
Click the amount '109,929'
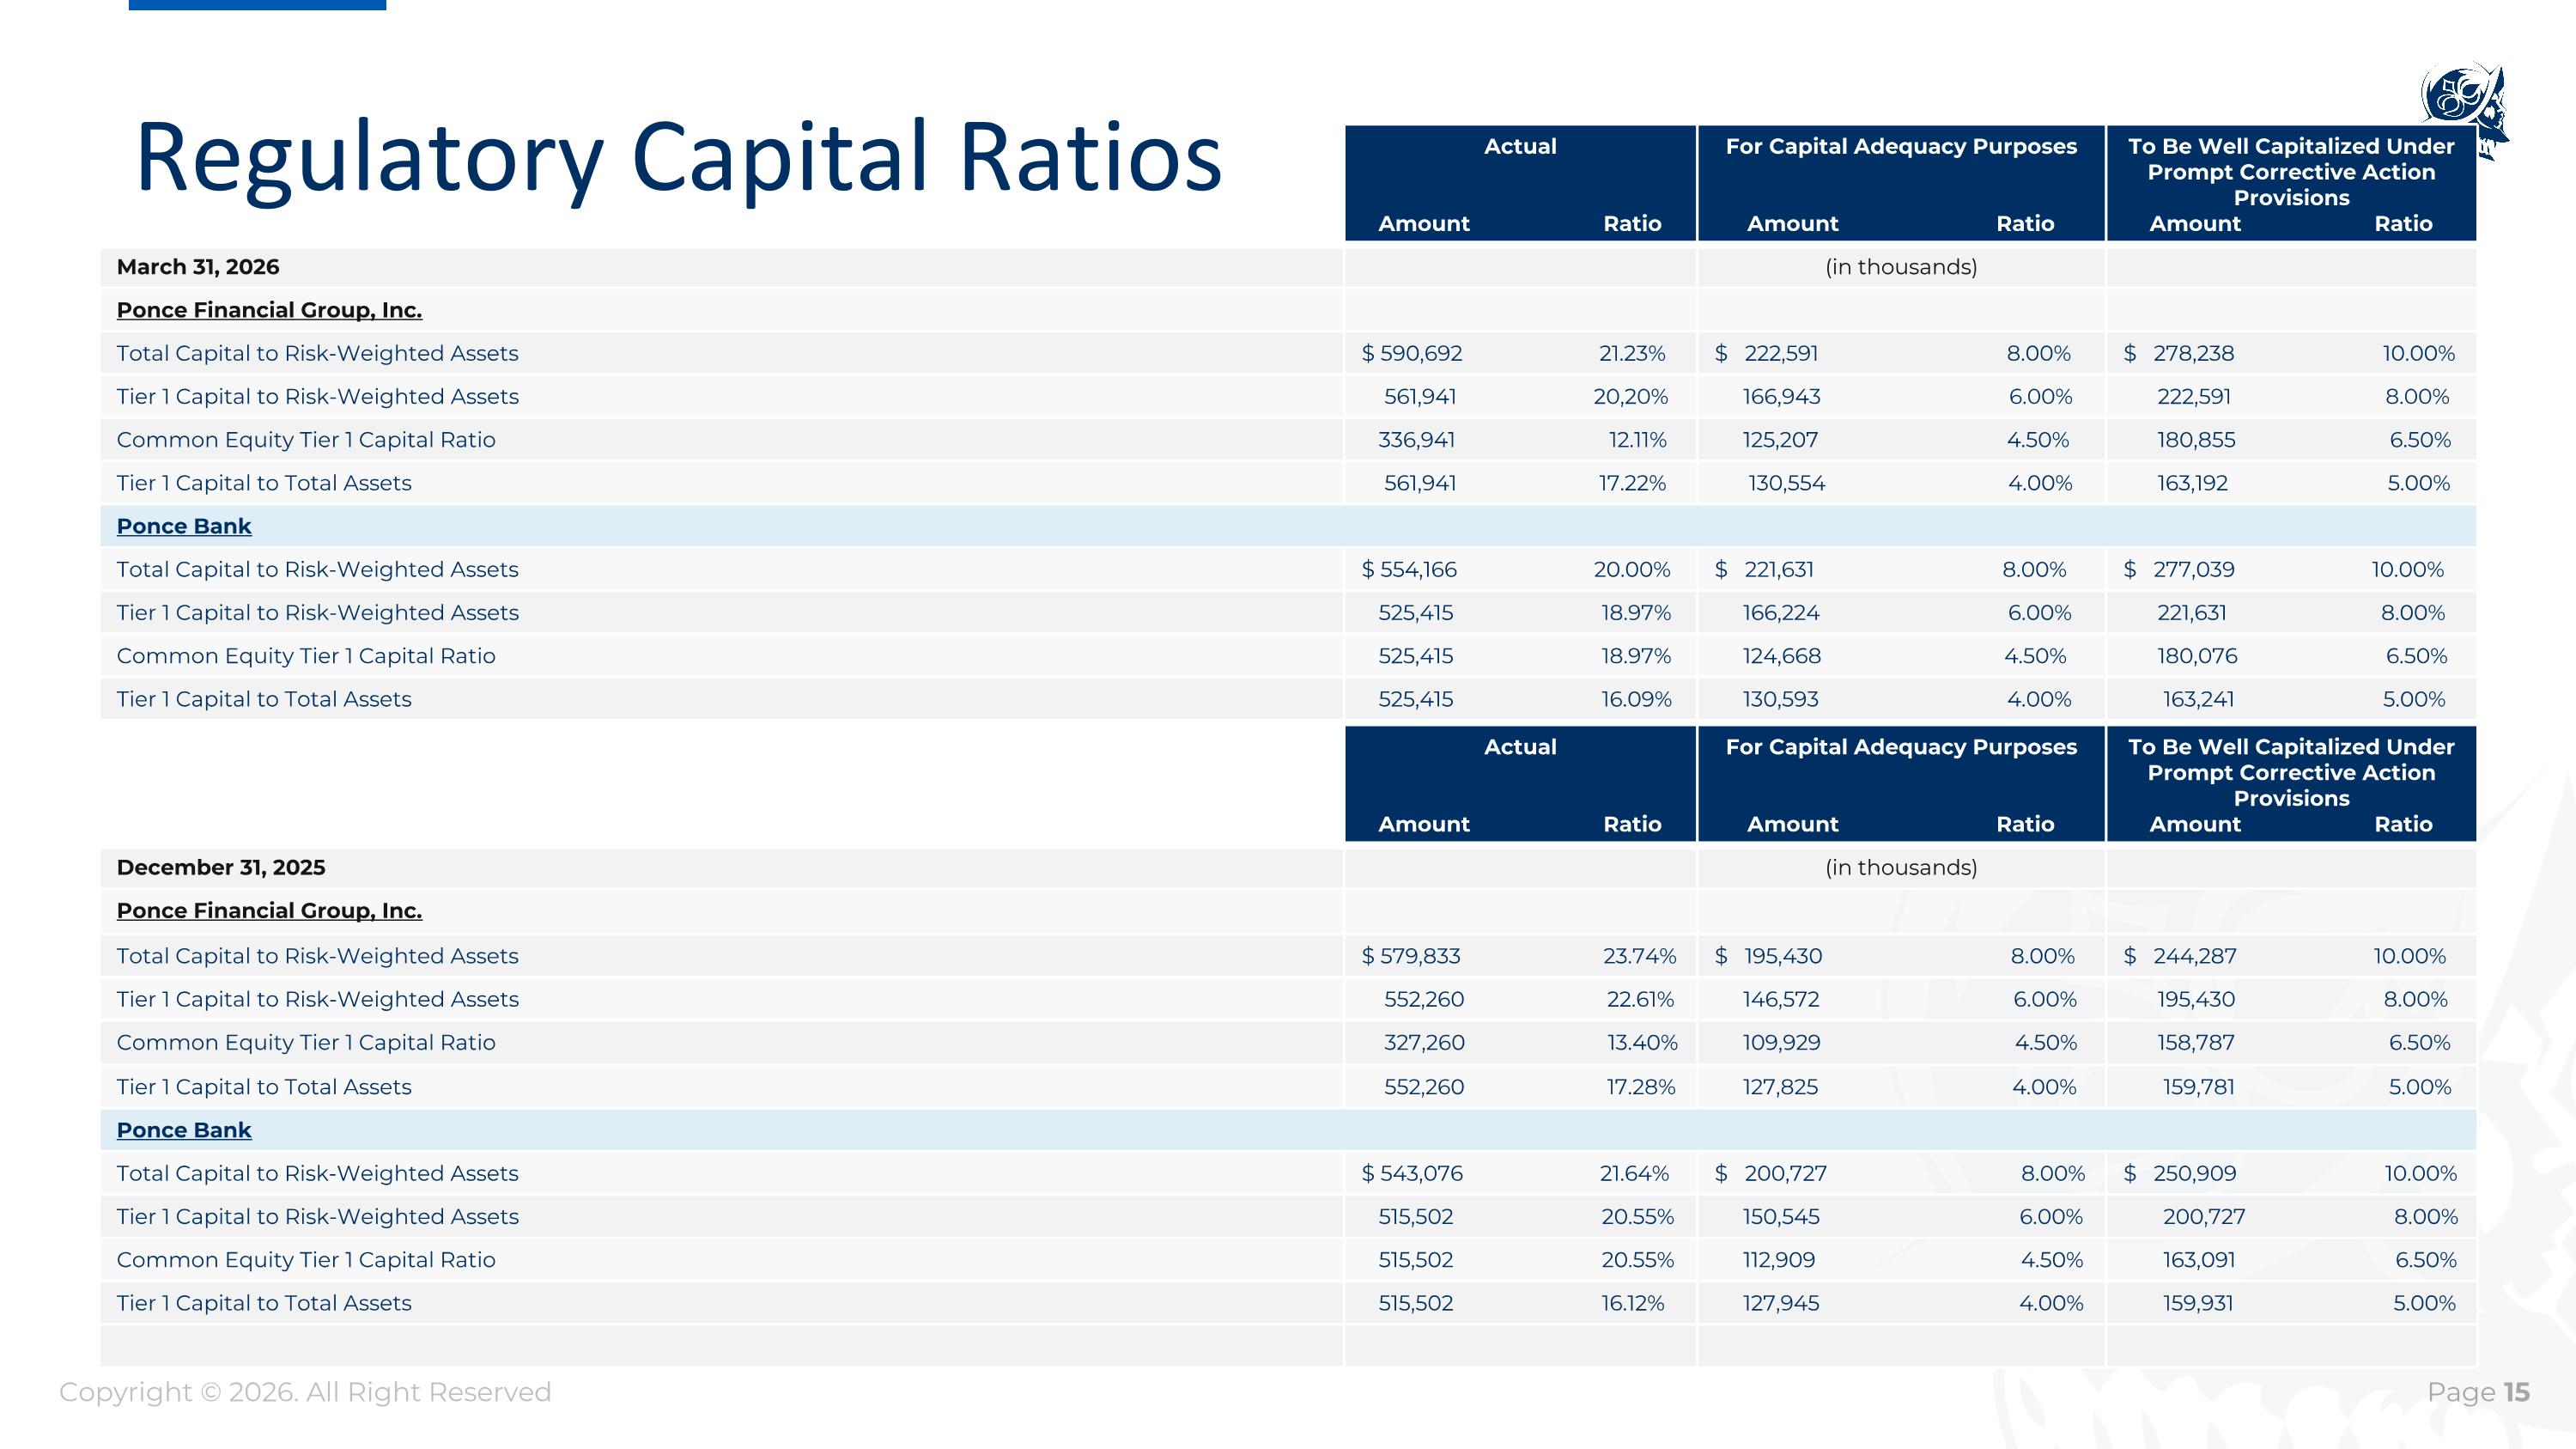1781,1042
